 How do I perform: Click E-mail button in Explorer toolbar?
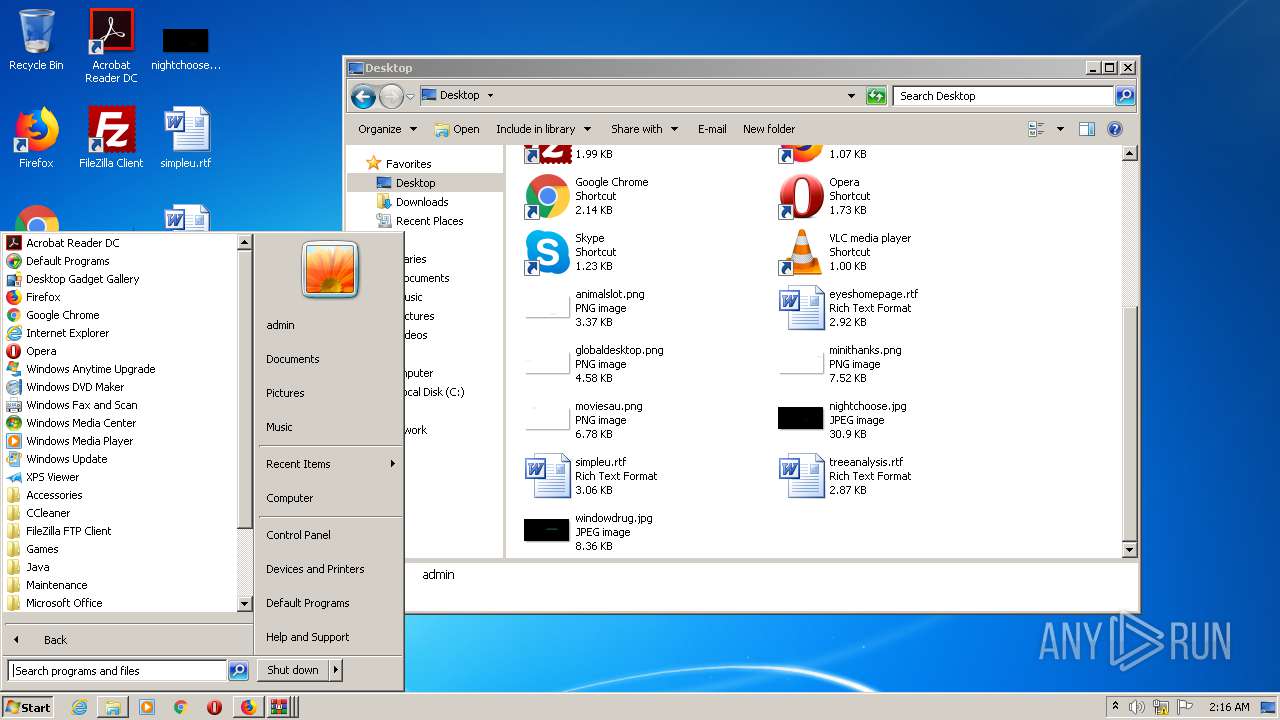coord(712,129)
